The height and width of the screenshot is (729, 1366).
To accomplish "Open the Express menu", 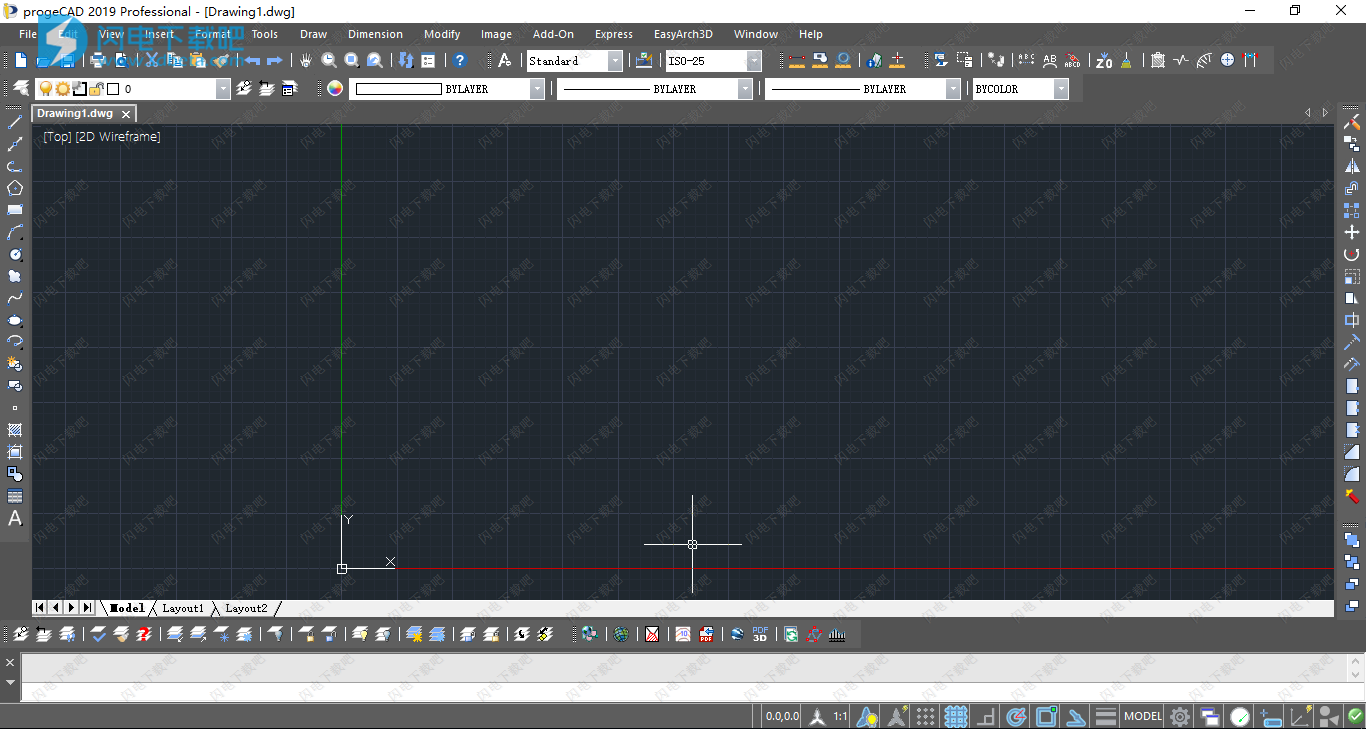I will coord(613,34).
